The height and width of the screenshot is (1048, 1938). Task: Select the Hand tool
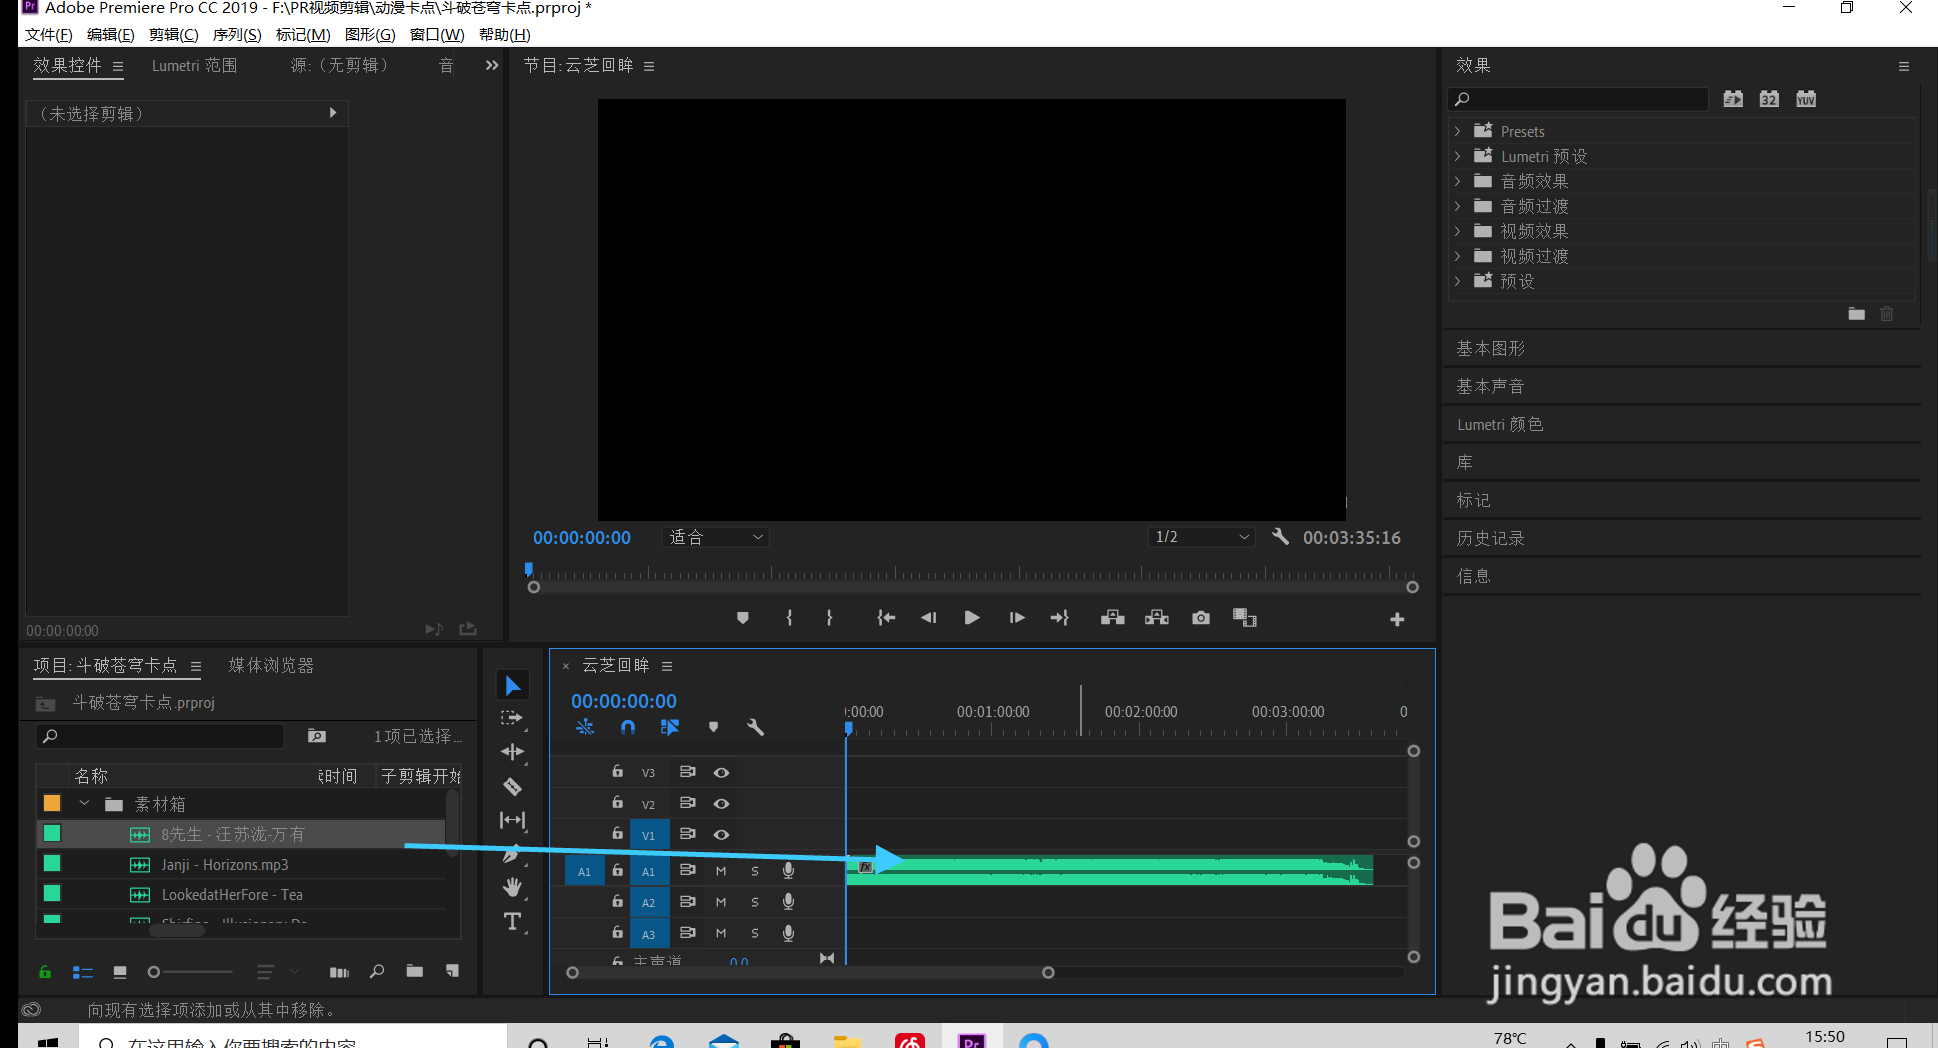[512, 887]
